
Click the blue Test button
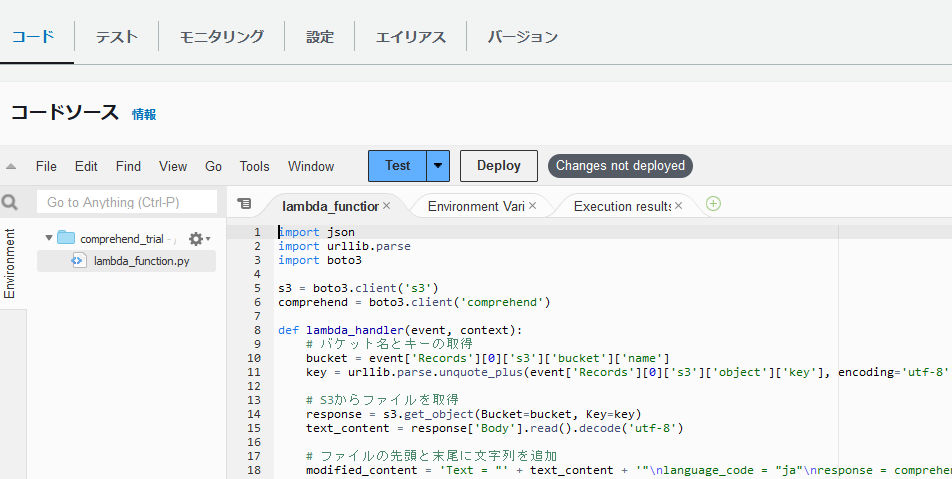coord(397,166)
